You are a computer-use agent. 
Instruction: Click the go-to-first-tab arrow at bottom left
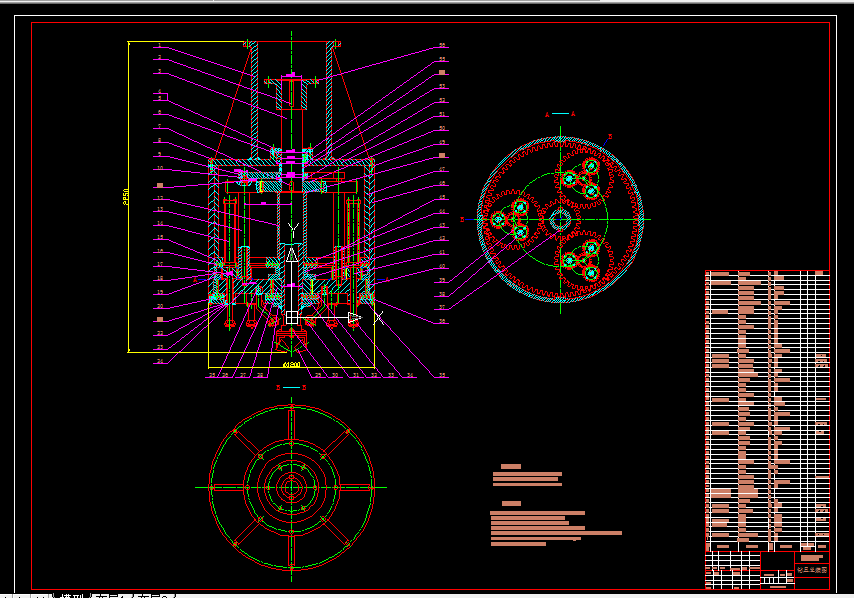click(6, 595)
